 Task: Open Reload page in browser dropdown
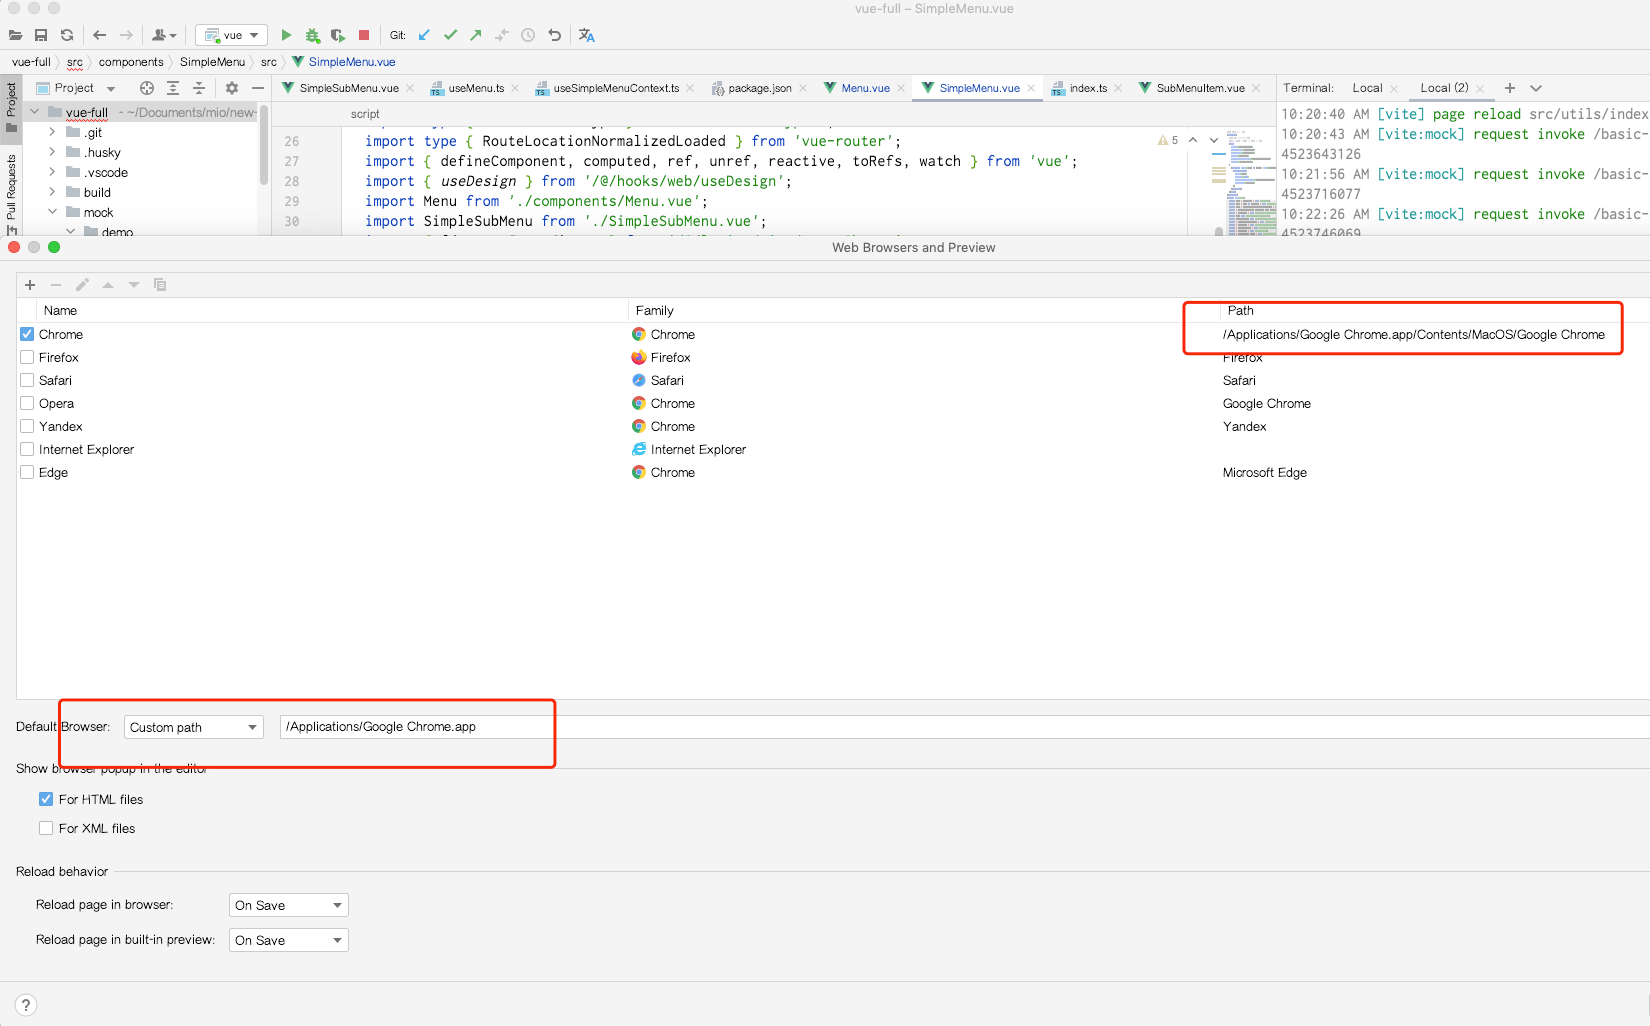pos(289,905)
